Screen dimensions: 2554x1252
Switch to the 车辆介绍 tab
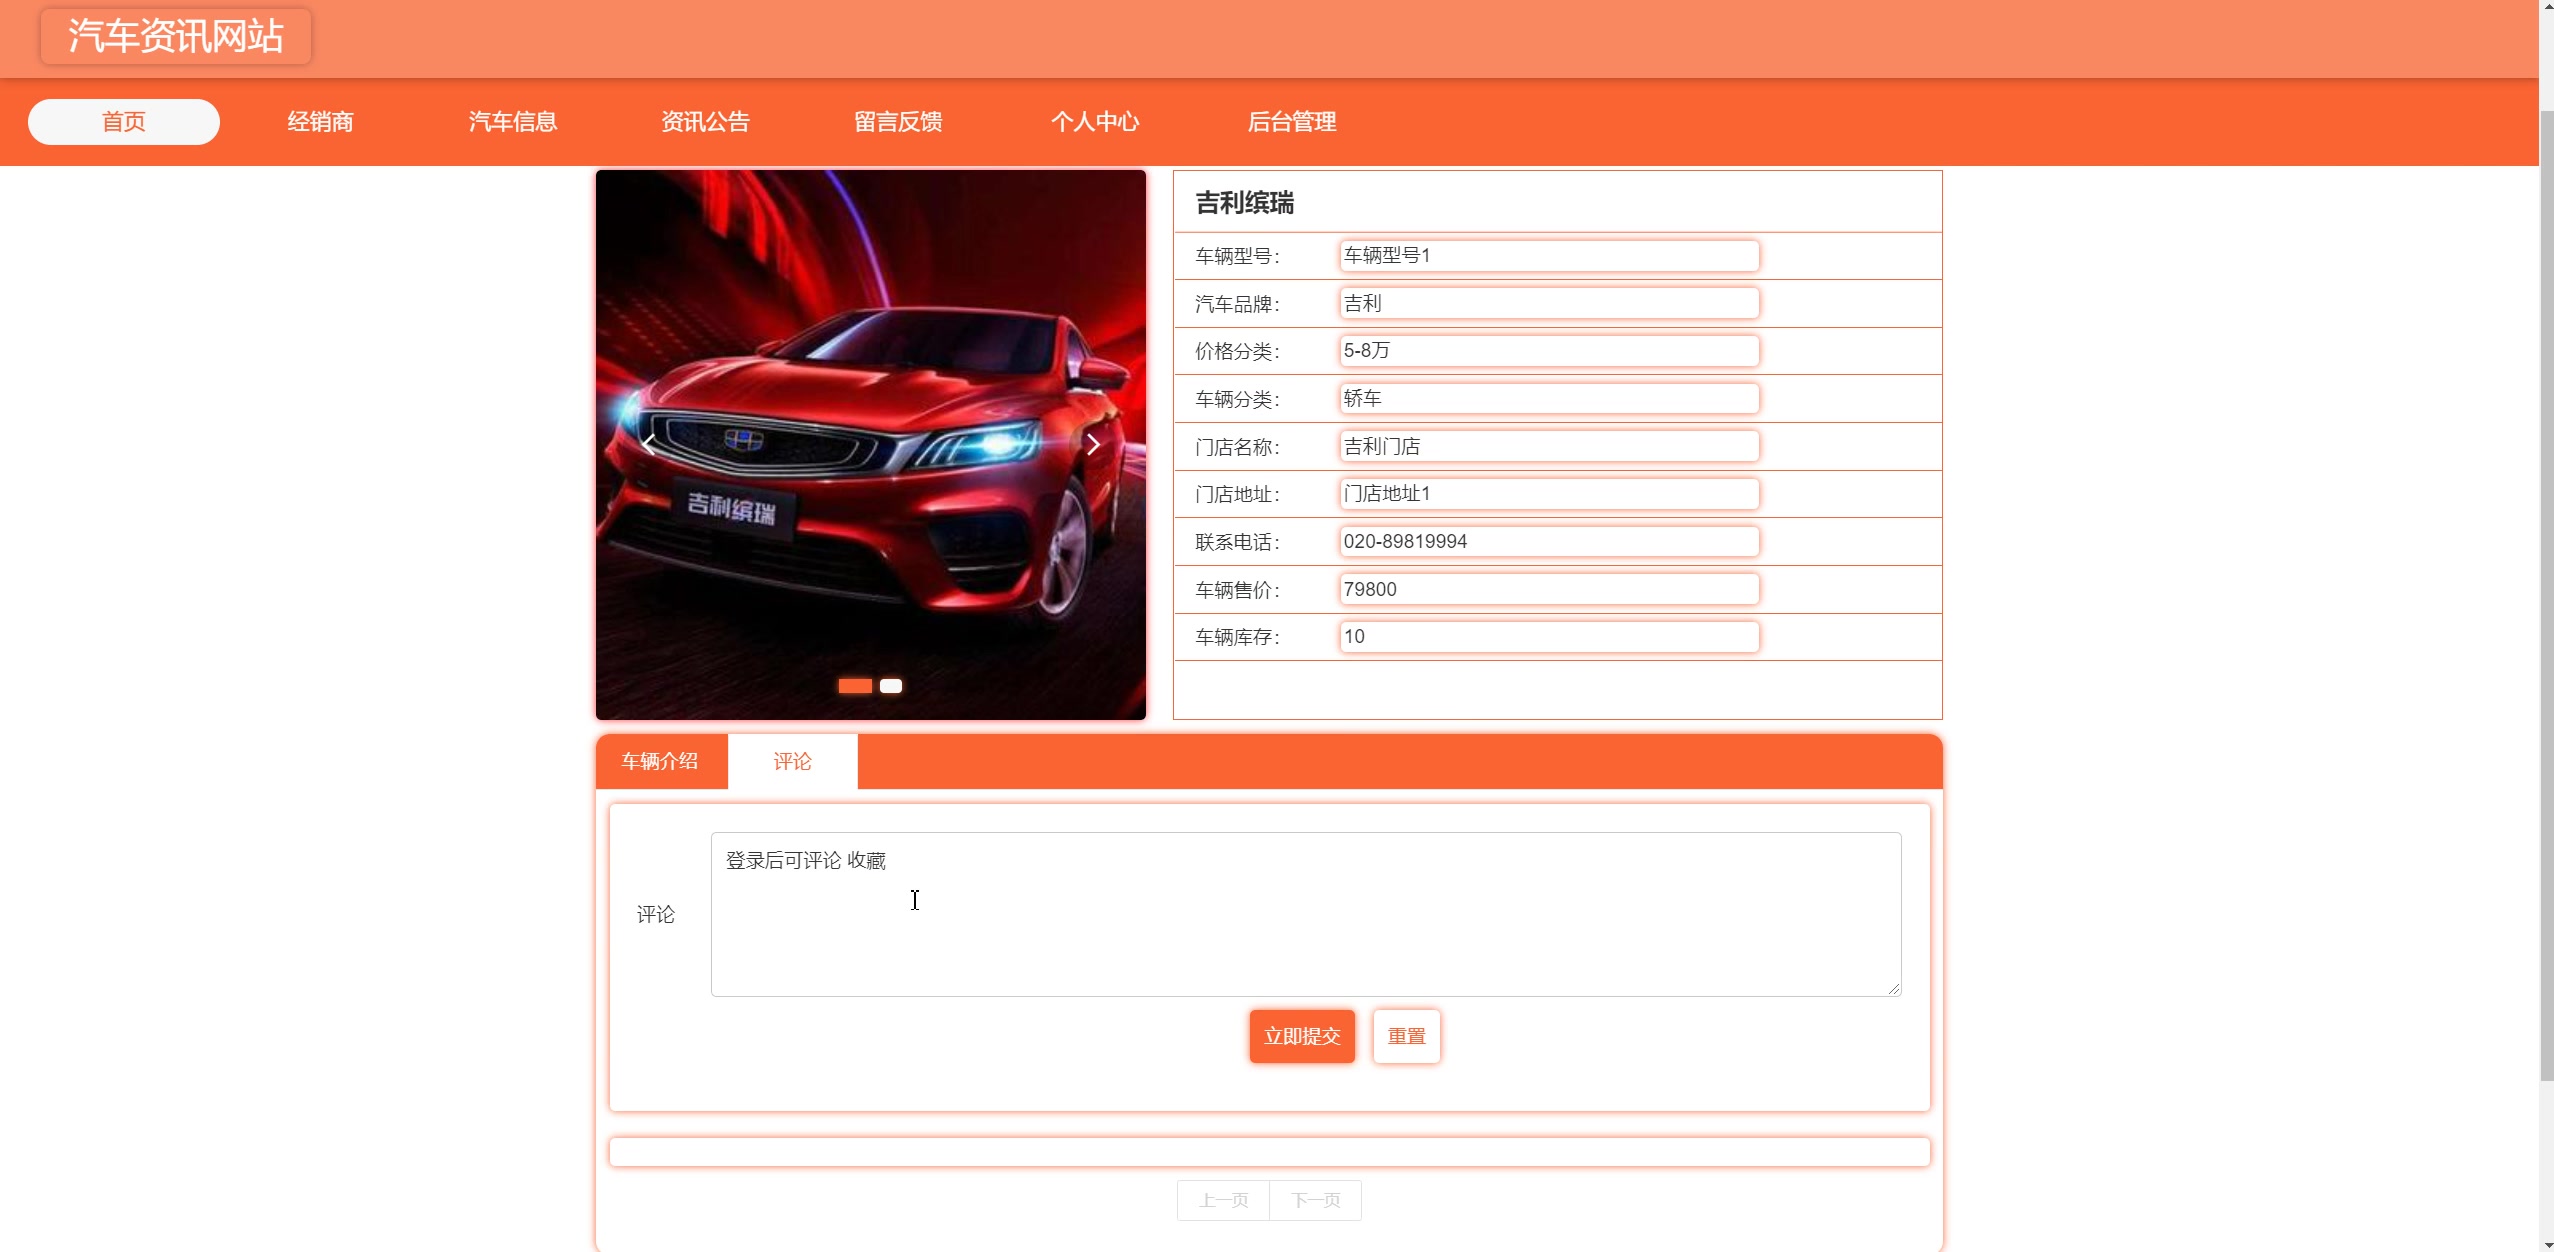tap(660, 761)
